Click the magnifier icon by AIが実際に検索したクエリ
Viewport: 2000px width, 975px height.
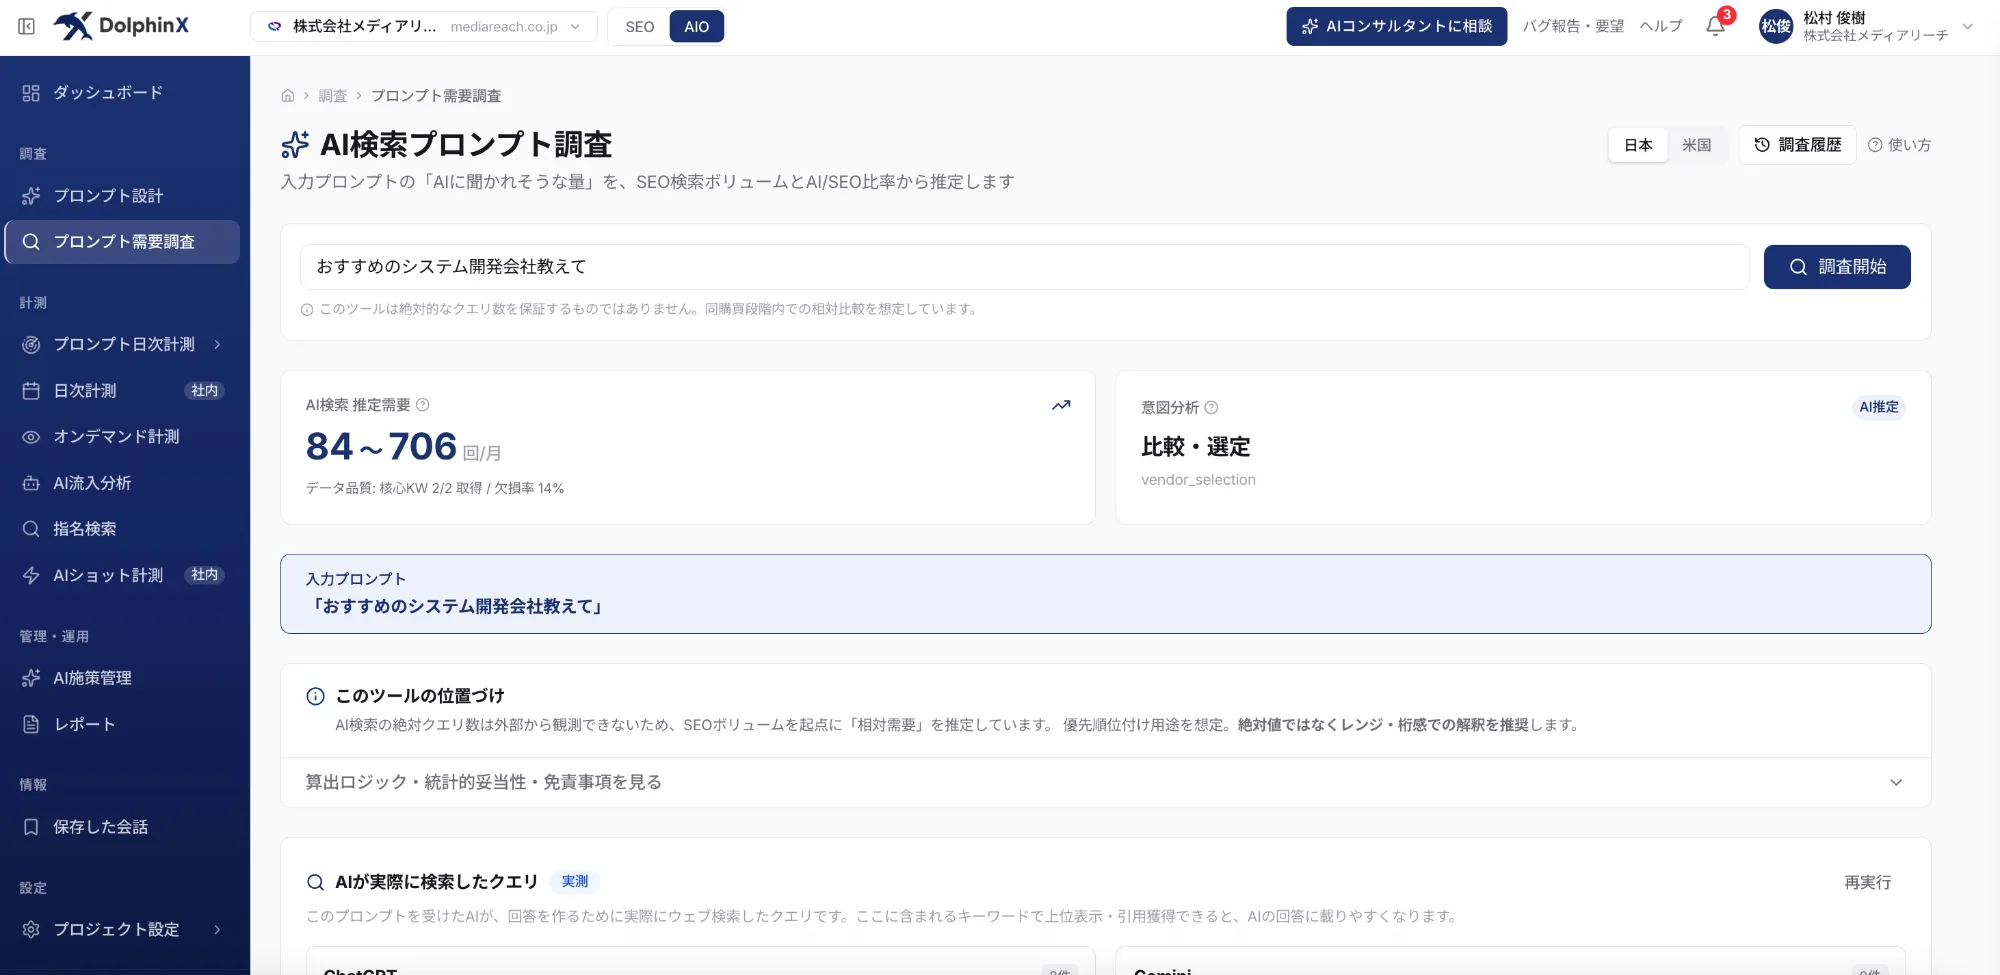(x=315, y=882)
